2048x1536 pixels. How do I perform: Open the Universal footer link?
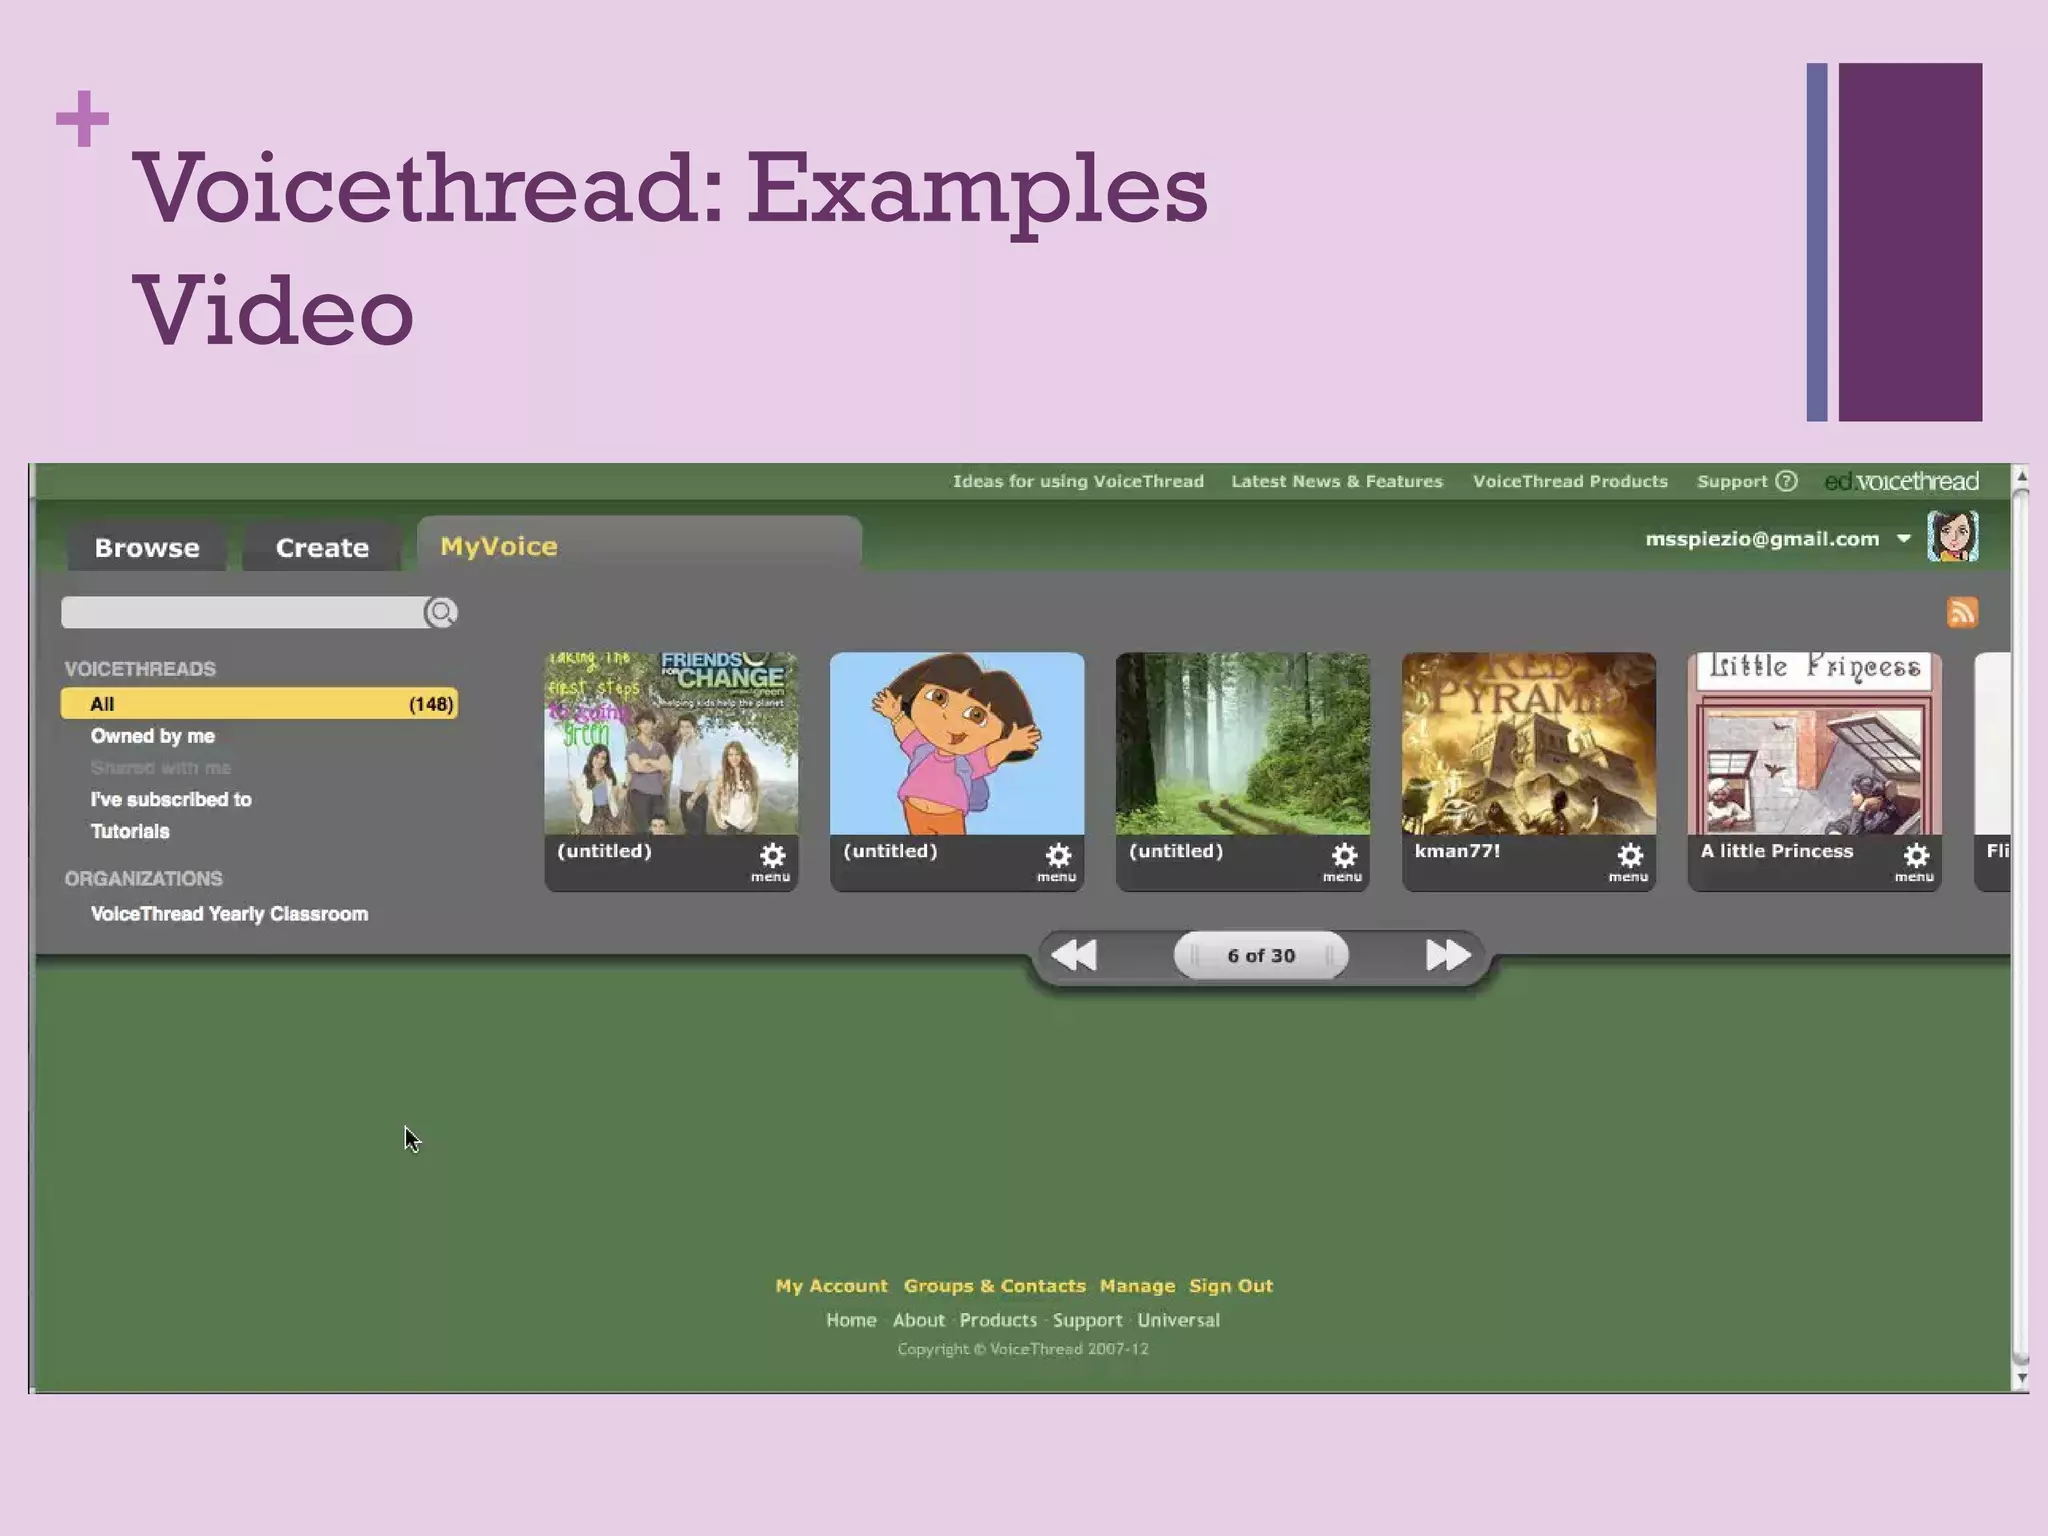[1178, 1320]
